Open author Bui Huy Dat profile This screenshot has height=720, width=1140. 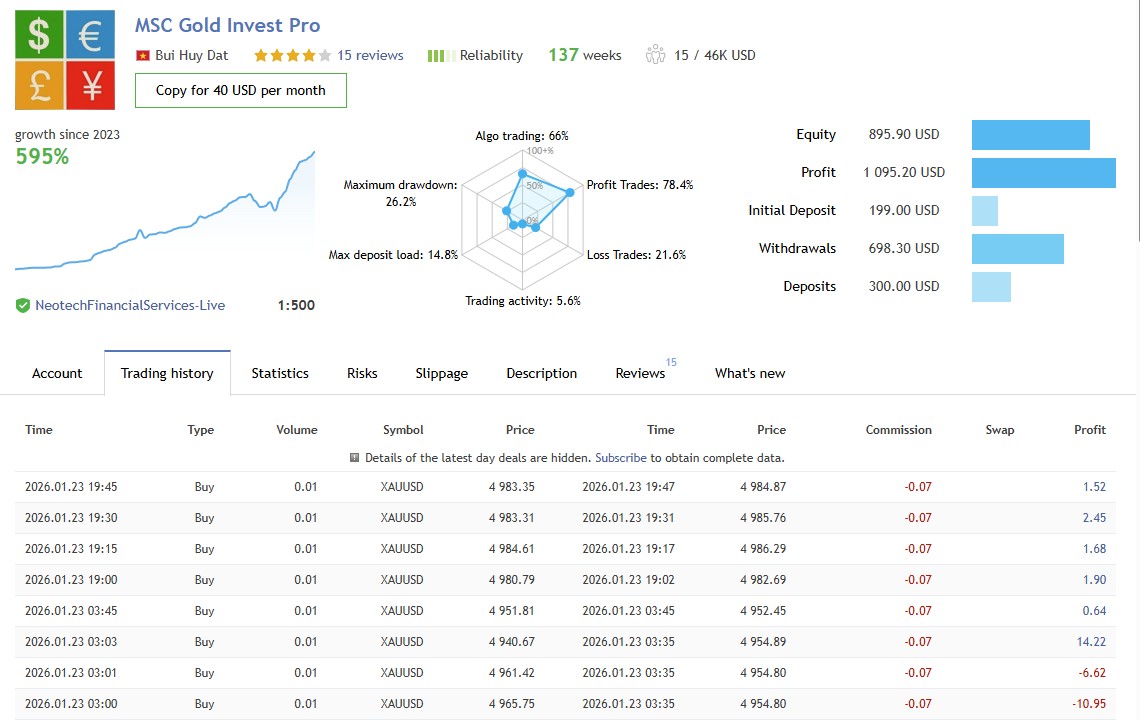click(x=192, y=56)
